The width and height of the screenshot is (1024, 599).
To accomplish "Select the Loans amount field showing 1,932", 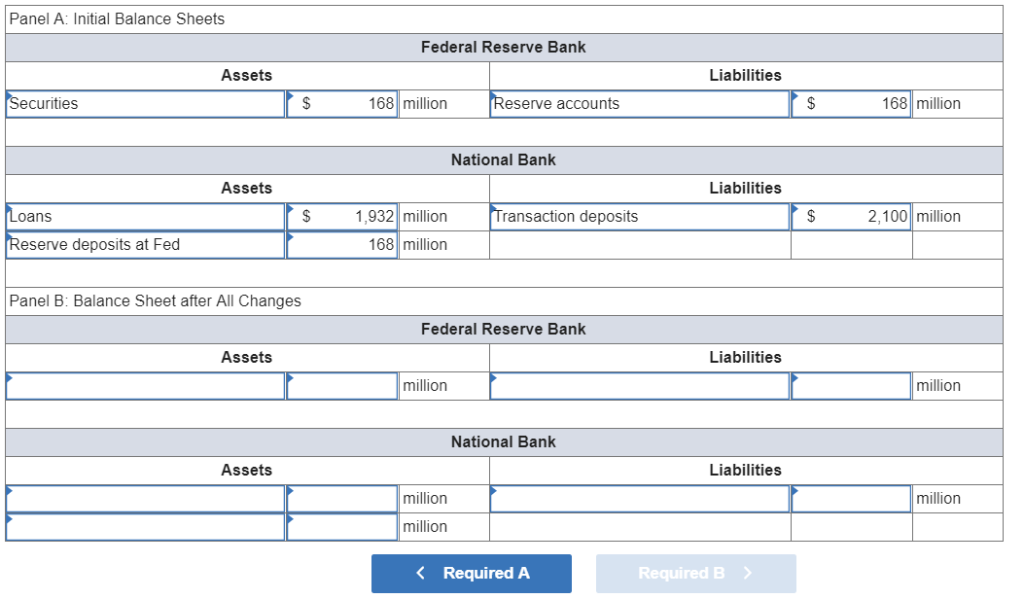I will tap(342, 216).
